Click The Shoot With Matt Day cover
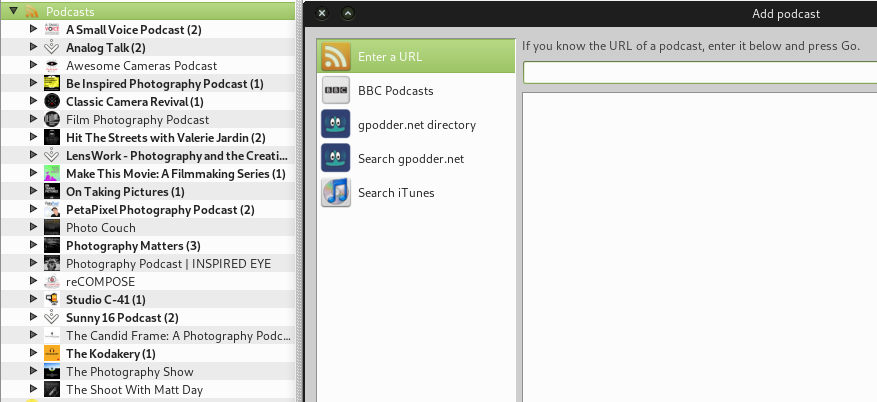 point(51,389)
